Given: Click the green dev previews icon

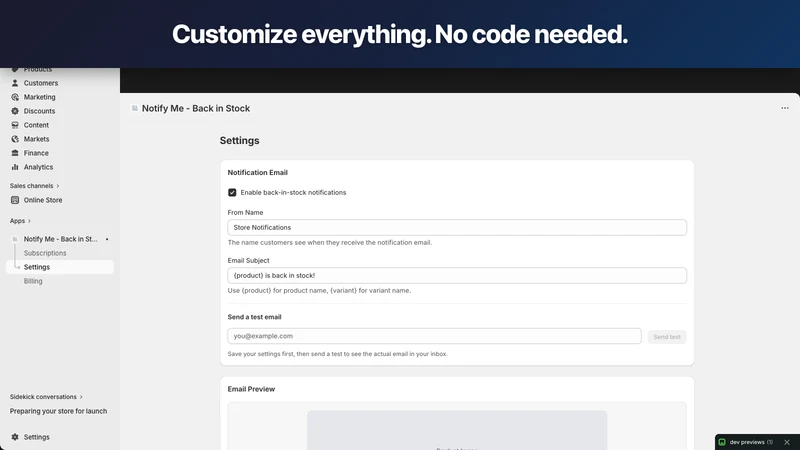Looking at the screenshot, I should (722, 442).
